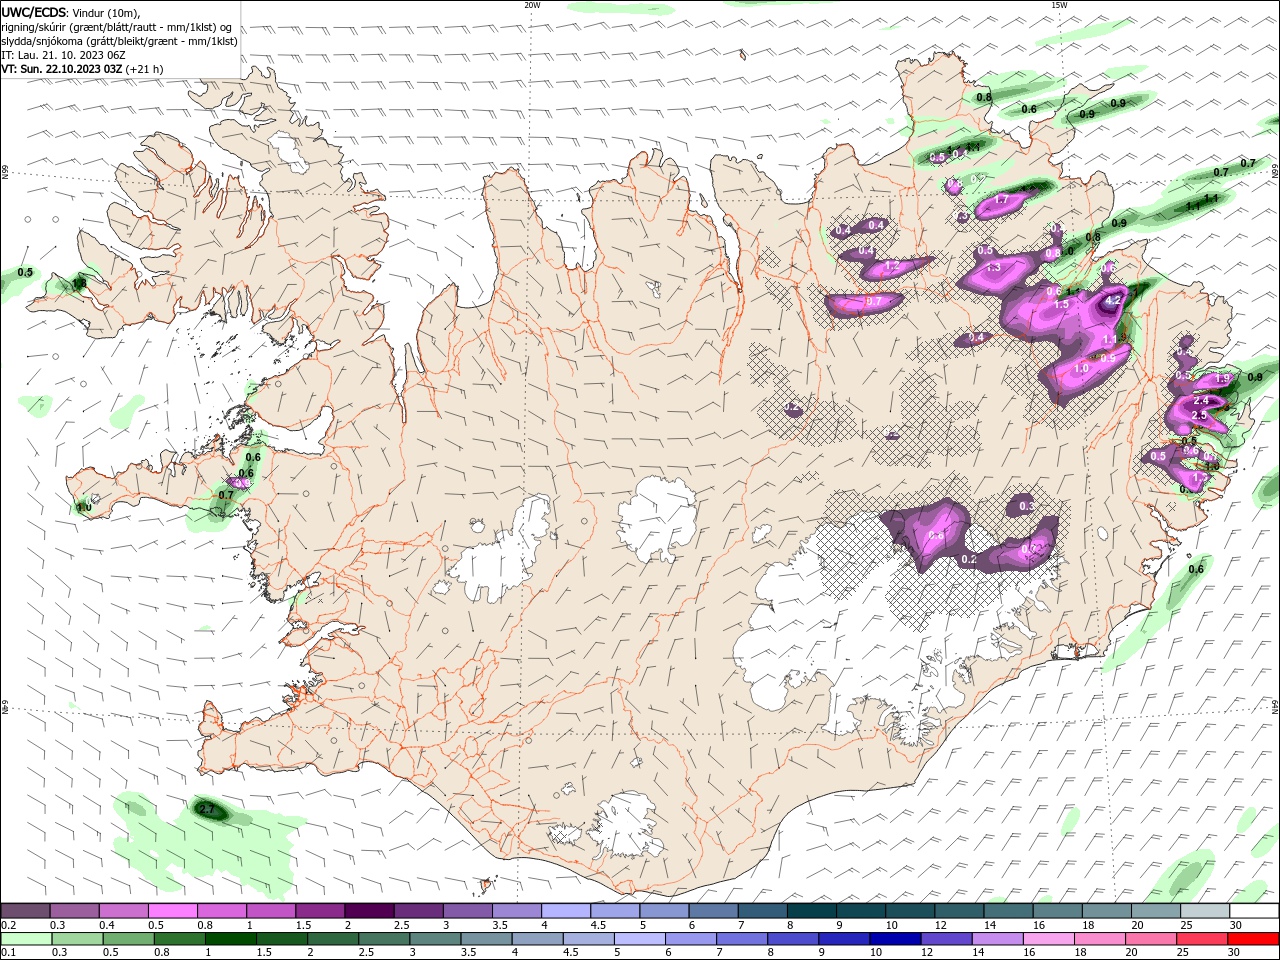1280x960 pixels.
Task: Click the pink rain swatch between 16 and 18
Action: pos(1047,939)
